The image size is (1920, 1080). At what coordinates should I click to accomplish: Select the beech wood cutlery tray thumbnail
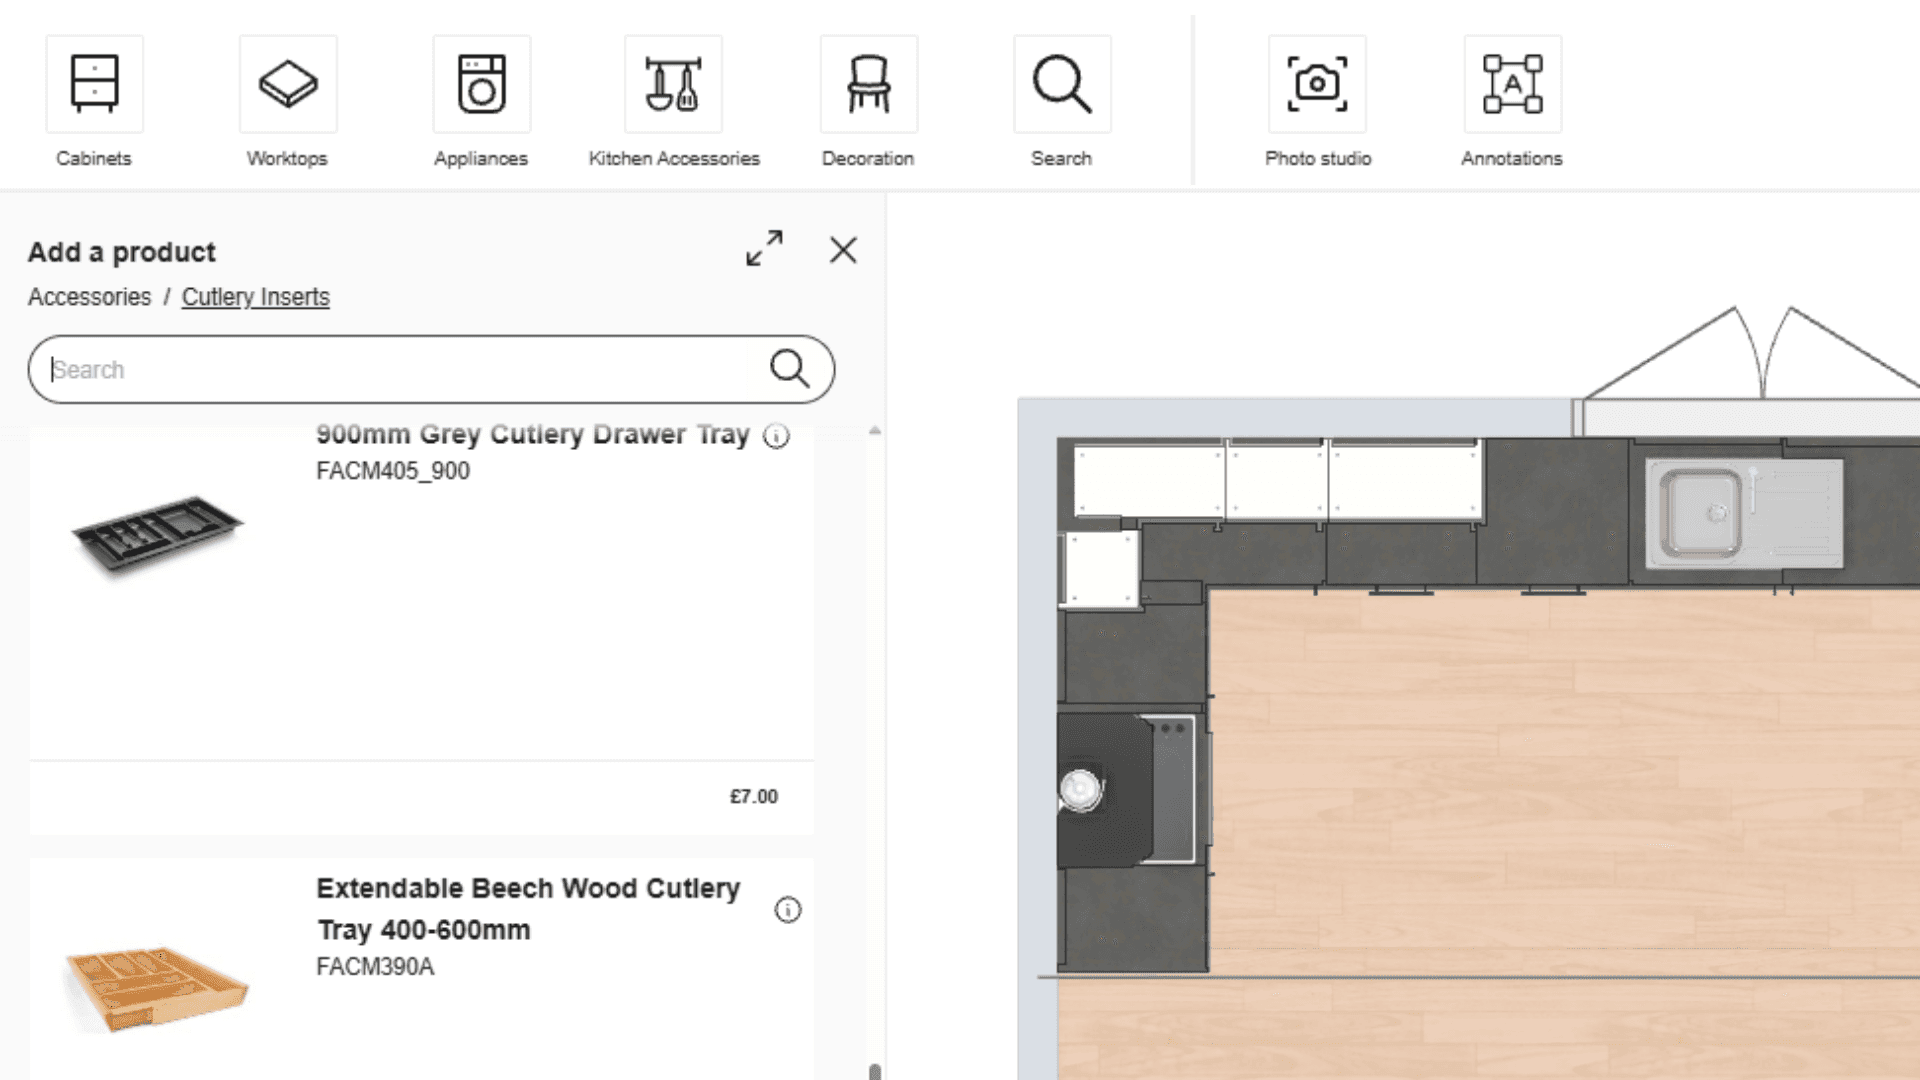(157, 988)
